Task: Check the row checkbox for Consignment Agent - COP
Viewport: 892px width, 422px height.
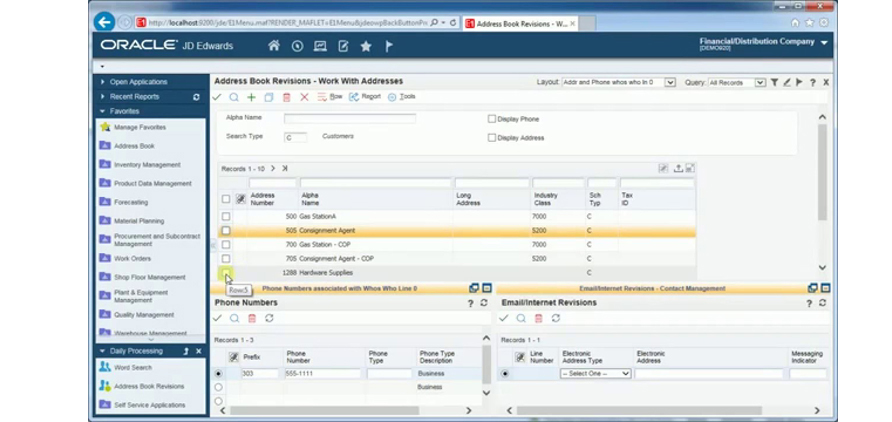Action: click(226, 259)
